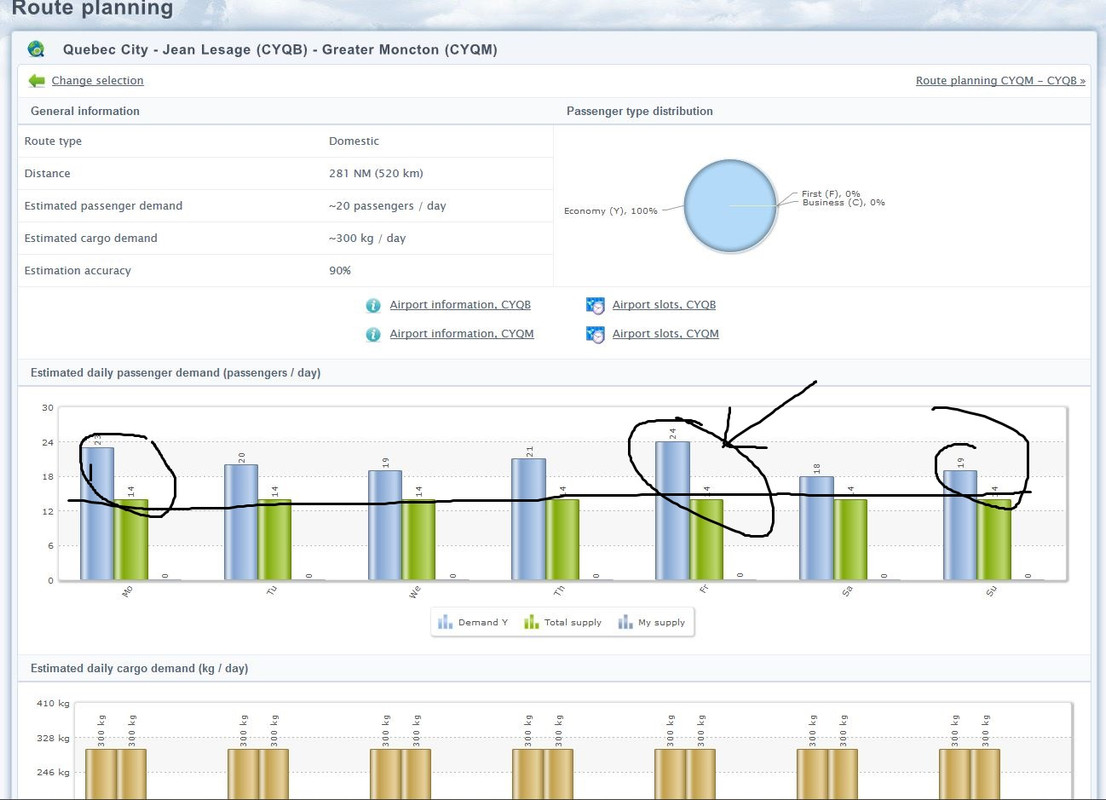Click the clock slot icon for CYQM

[x=595, y=334]
